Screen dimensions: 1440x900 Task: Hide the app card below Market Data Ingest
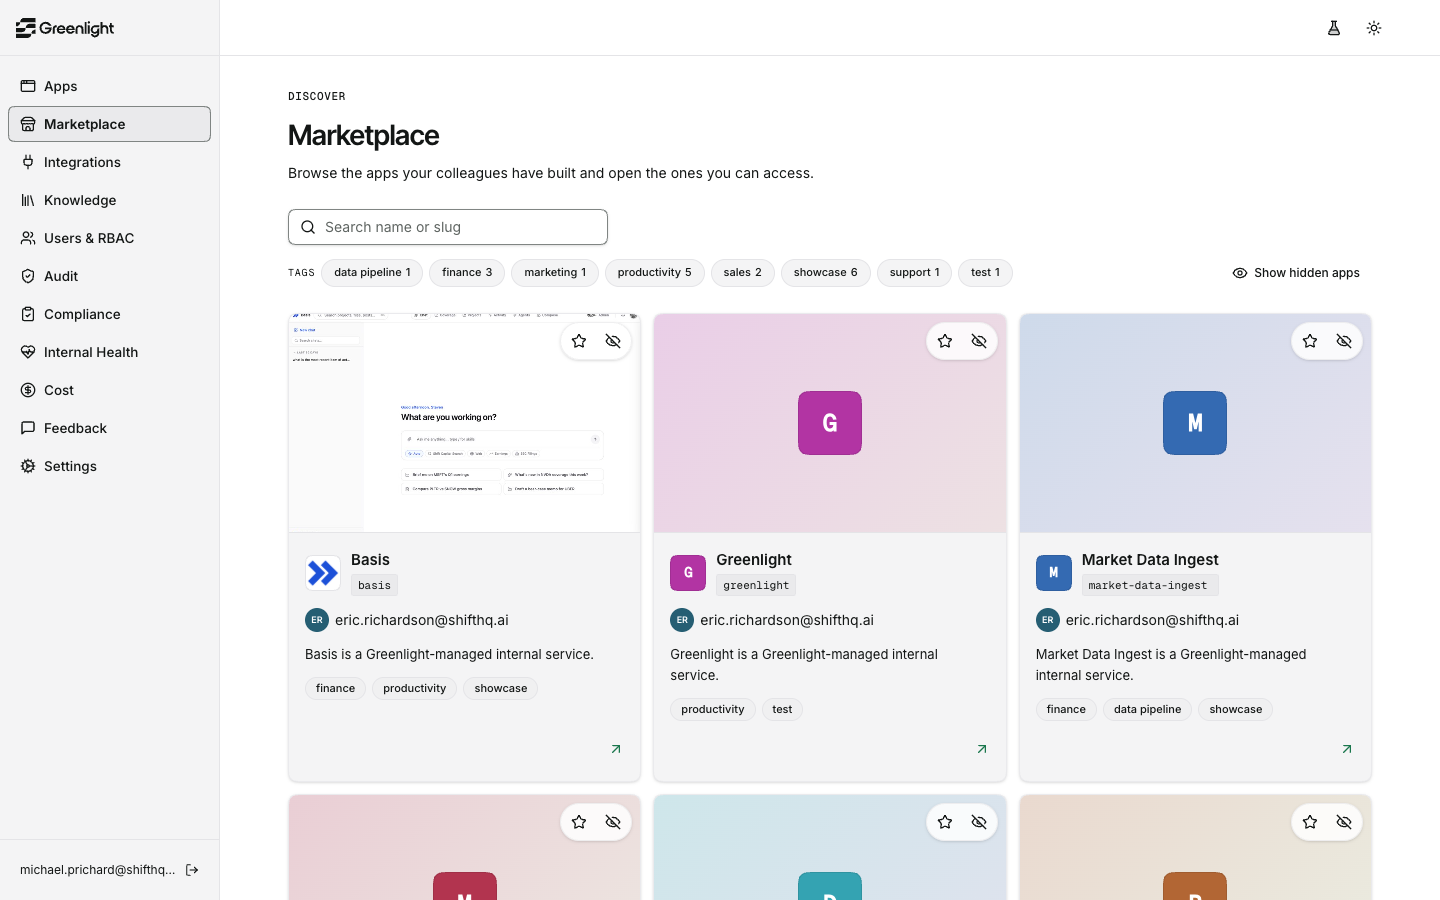pyautogui.click(x=1344, y=822)
